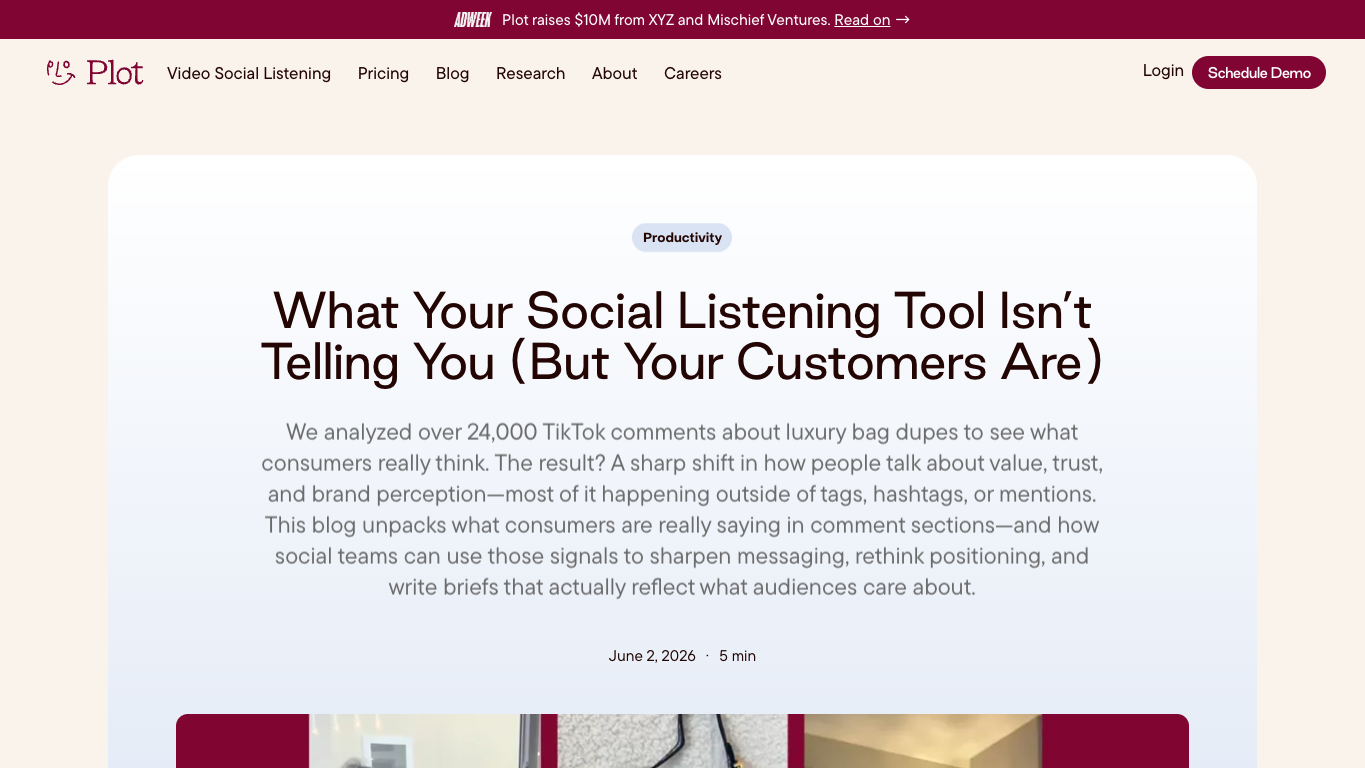
Task: Click the article headline text
Action: [x=682, y=337]
